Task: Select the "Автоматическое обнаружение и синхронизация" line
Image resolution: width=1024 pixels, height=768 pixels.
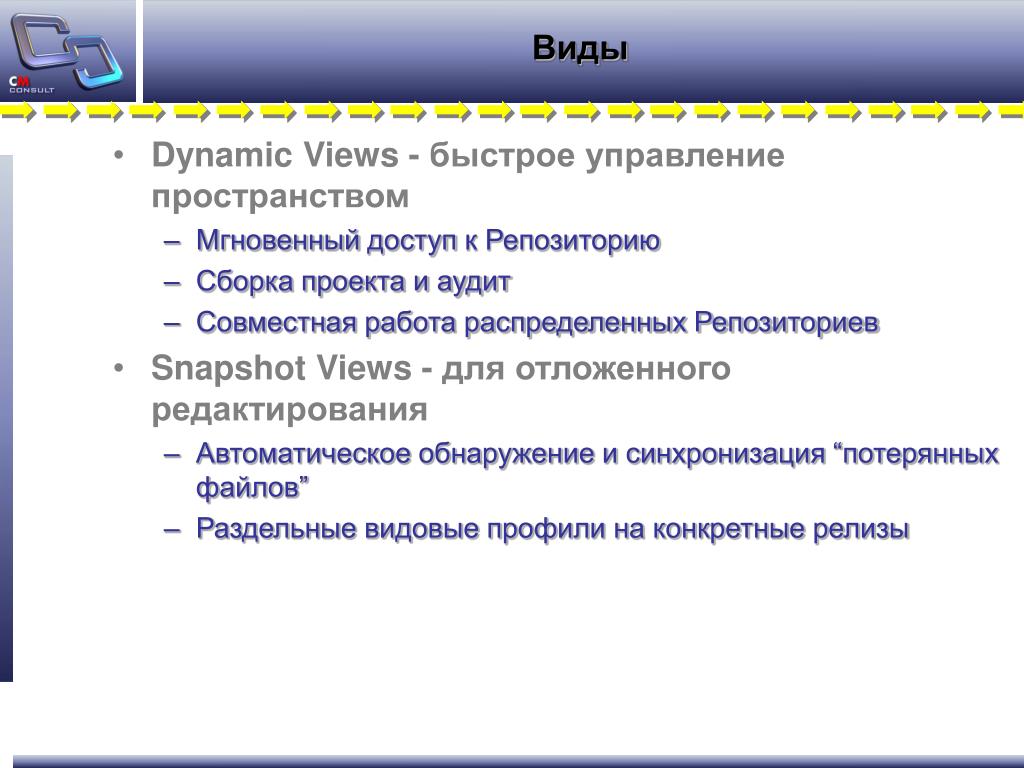Action: [598, 454]
